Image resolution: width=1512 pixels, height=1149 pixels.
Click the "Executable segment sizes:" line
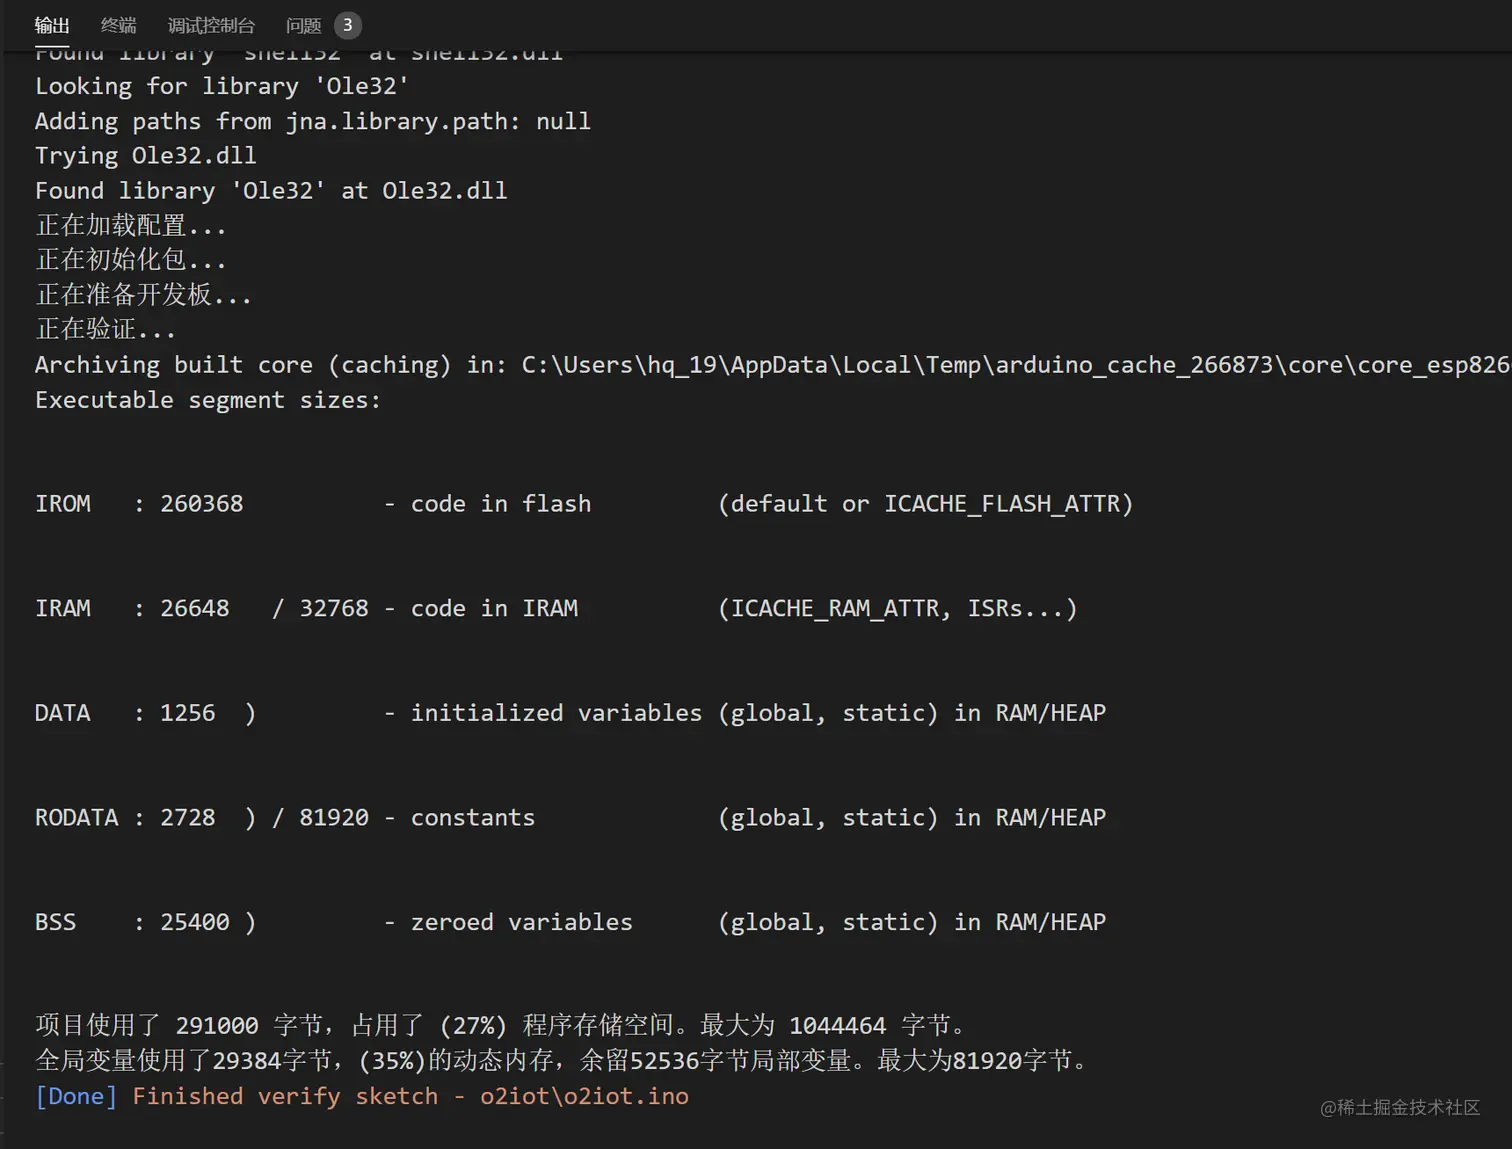pos(208,400)
